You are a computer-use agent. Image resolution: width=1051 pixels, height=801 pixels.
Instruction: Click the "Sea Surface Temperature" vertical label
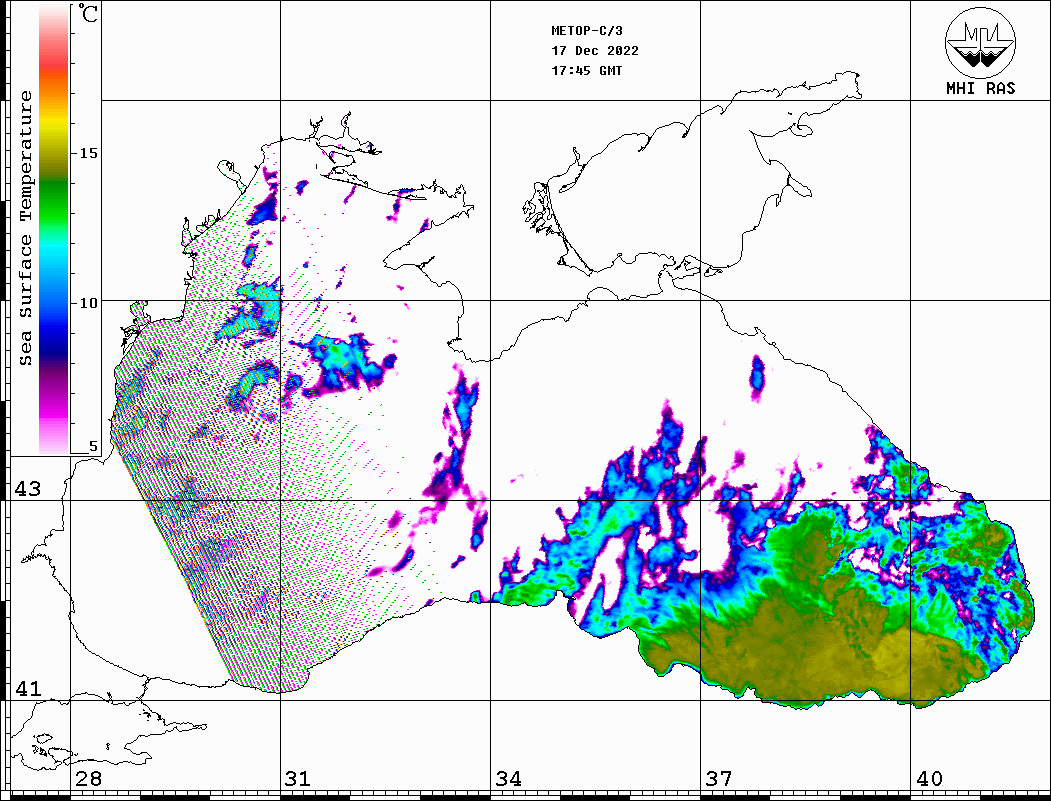[25, 229]
